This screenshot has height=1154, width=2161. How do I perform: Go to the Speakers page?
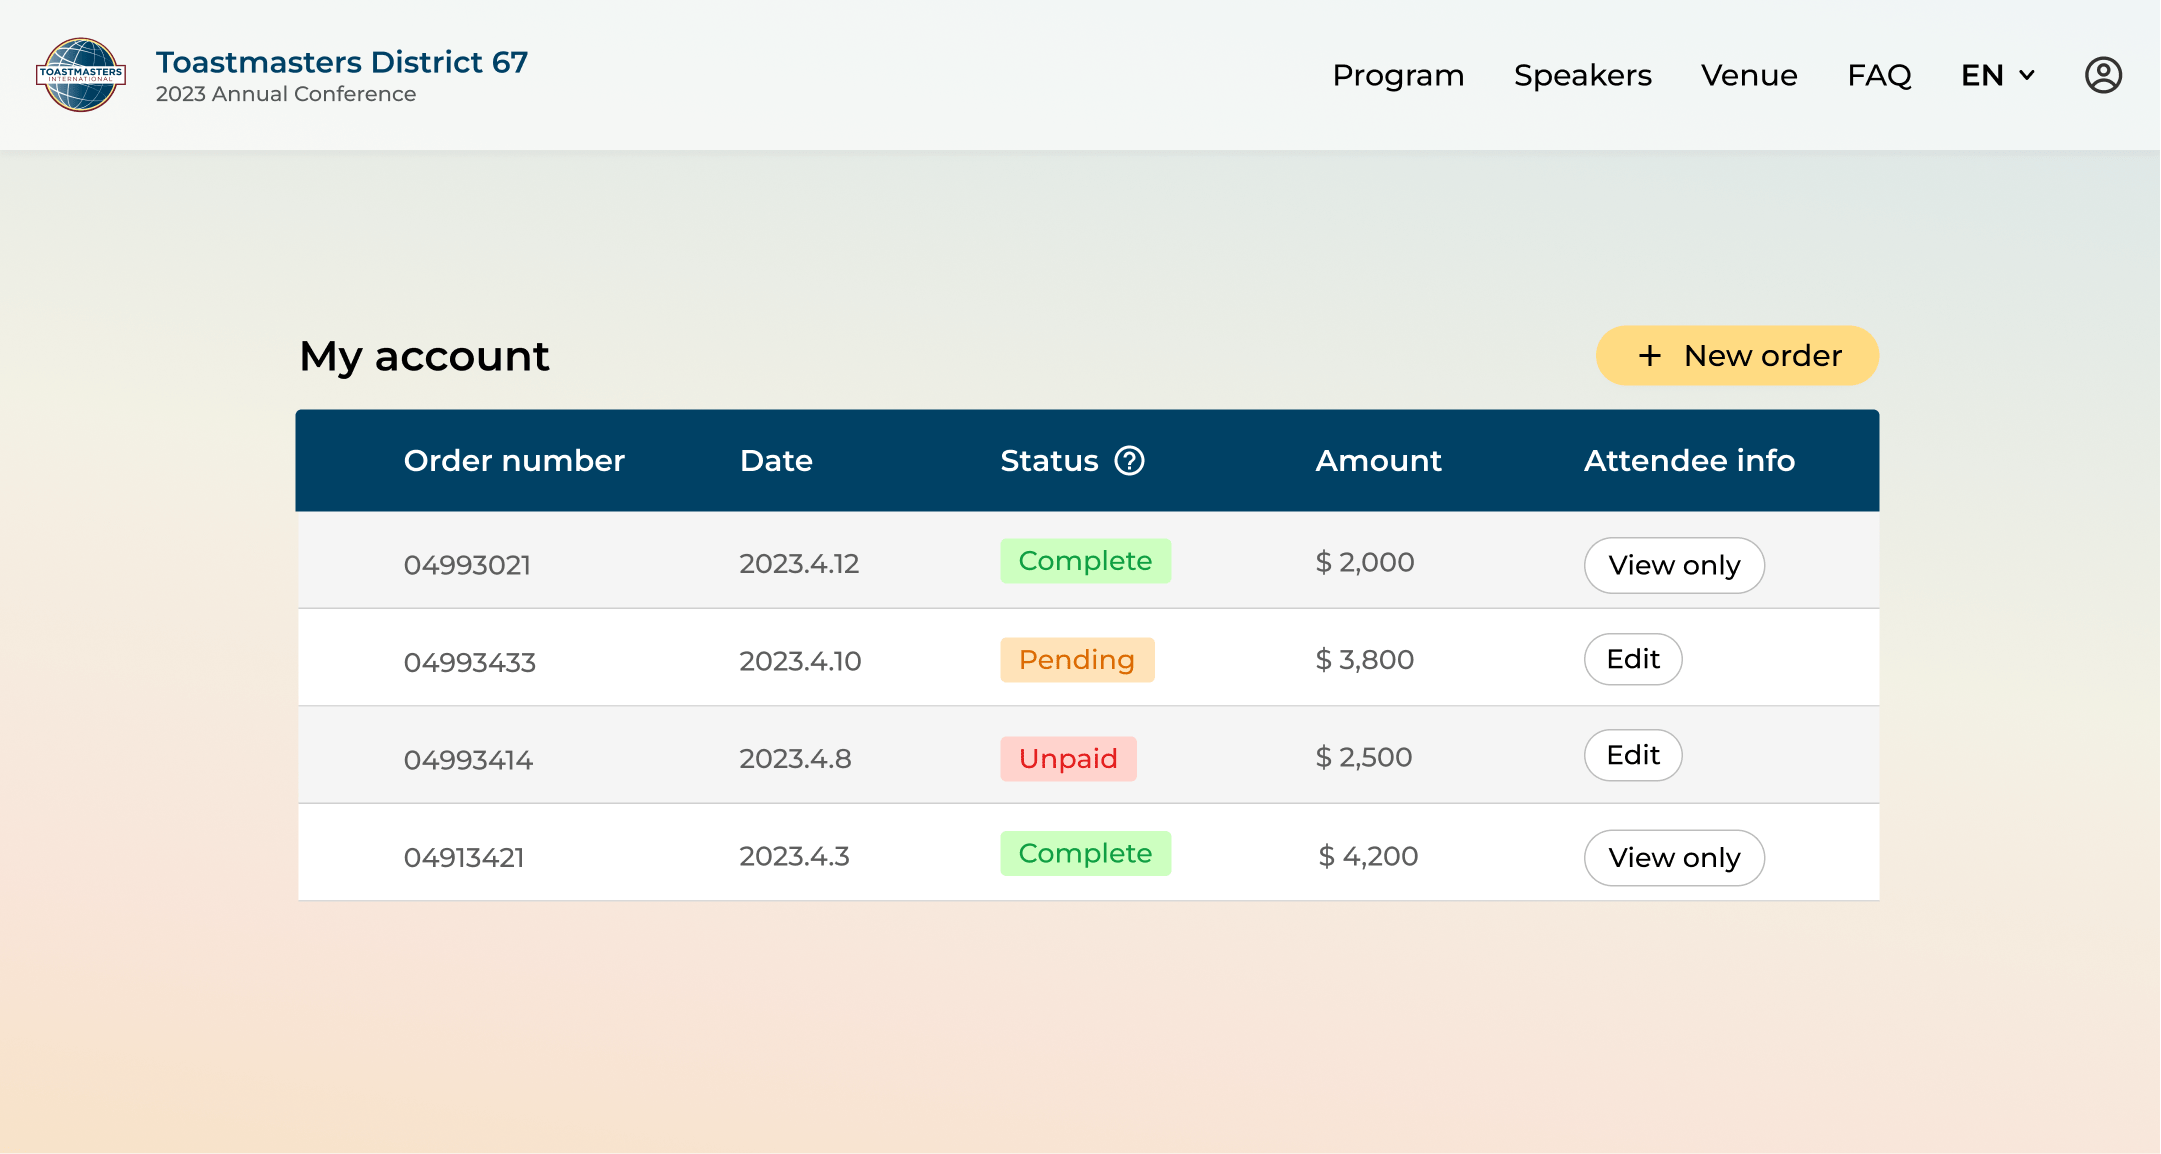[x=1582, y=75]
